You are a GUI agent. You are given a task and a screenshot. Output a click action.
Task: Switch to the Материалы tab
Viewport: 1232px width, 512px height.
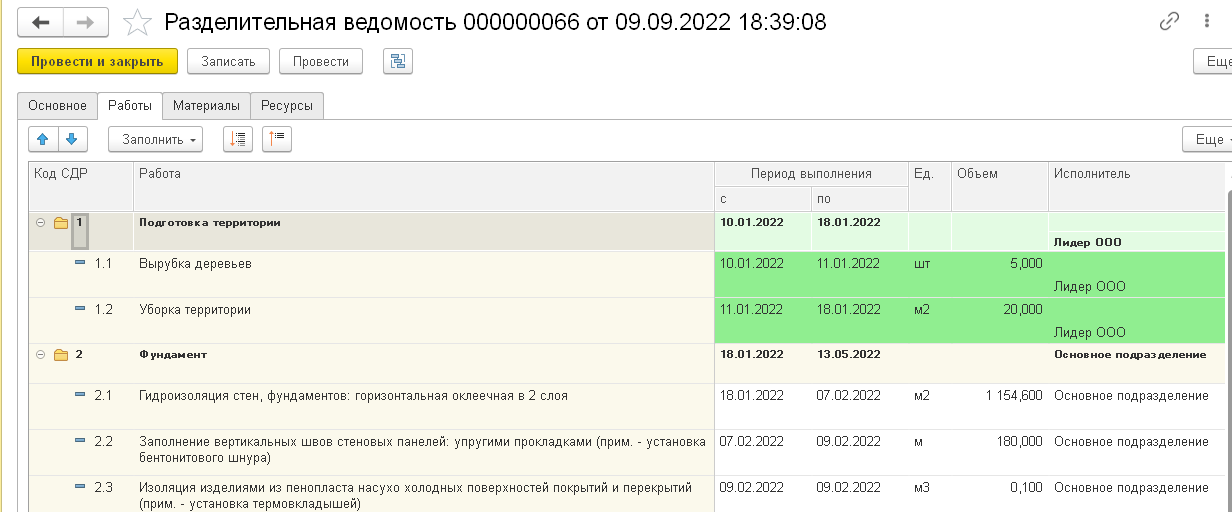click(206, 106)
